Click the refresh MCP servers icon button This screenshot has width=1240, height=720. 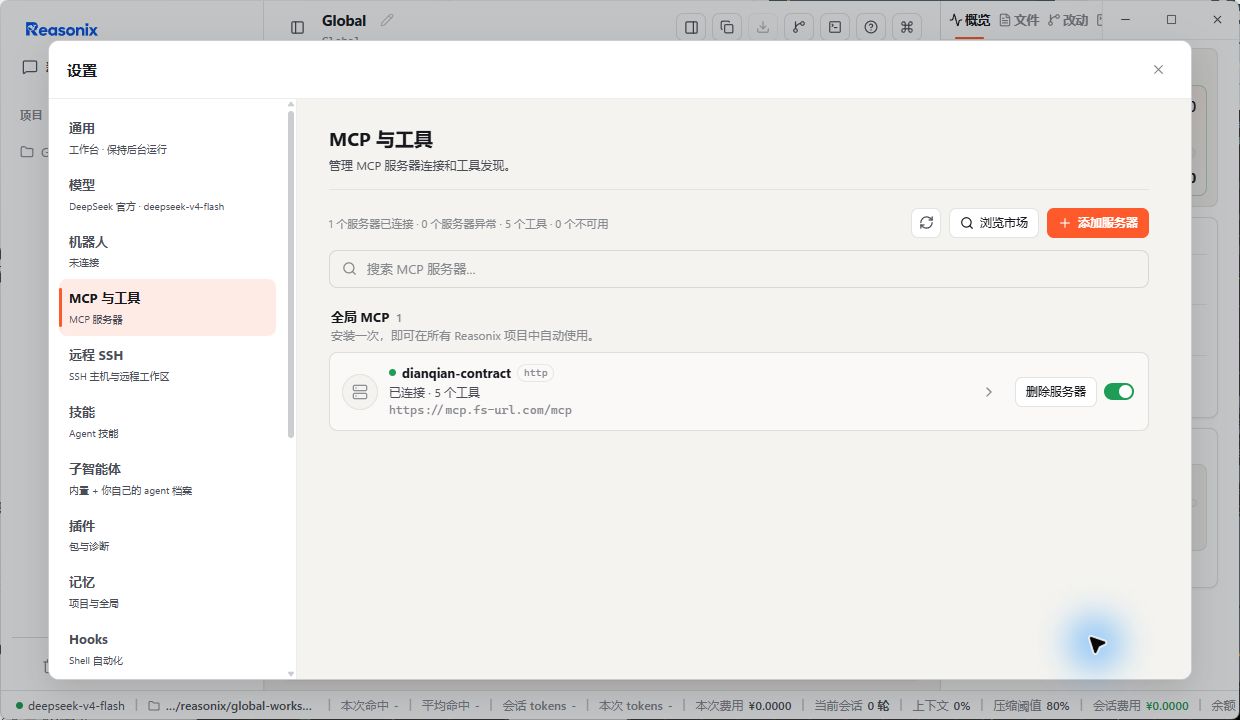point(926,223)
